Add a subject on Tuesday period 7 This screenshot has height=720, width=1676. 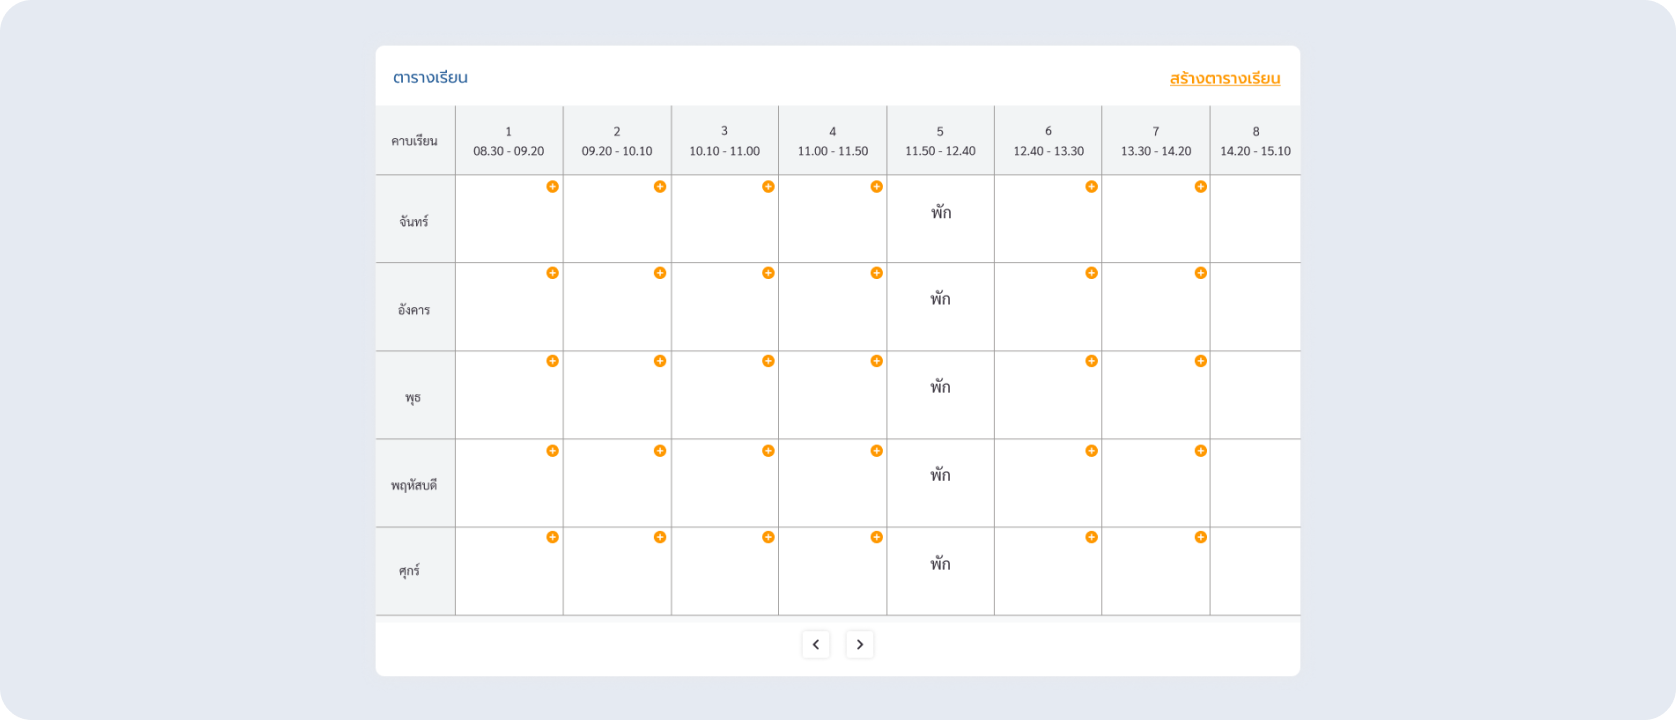1200,273
